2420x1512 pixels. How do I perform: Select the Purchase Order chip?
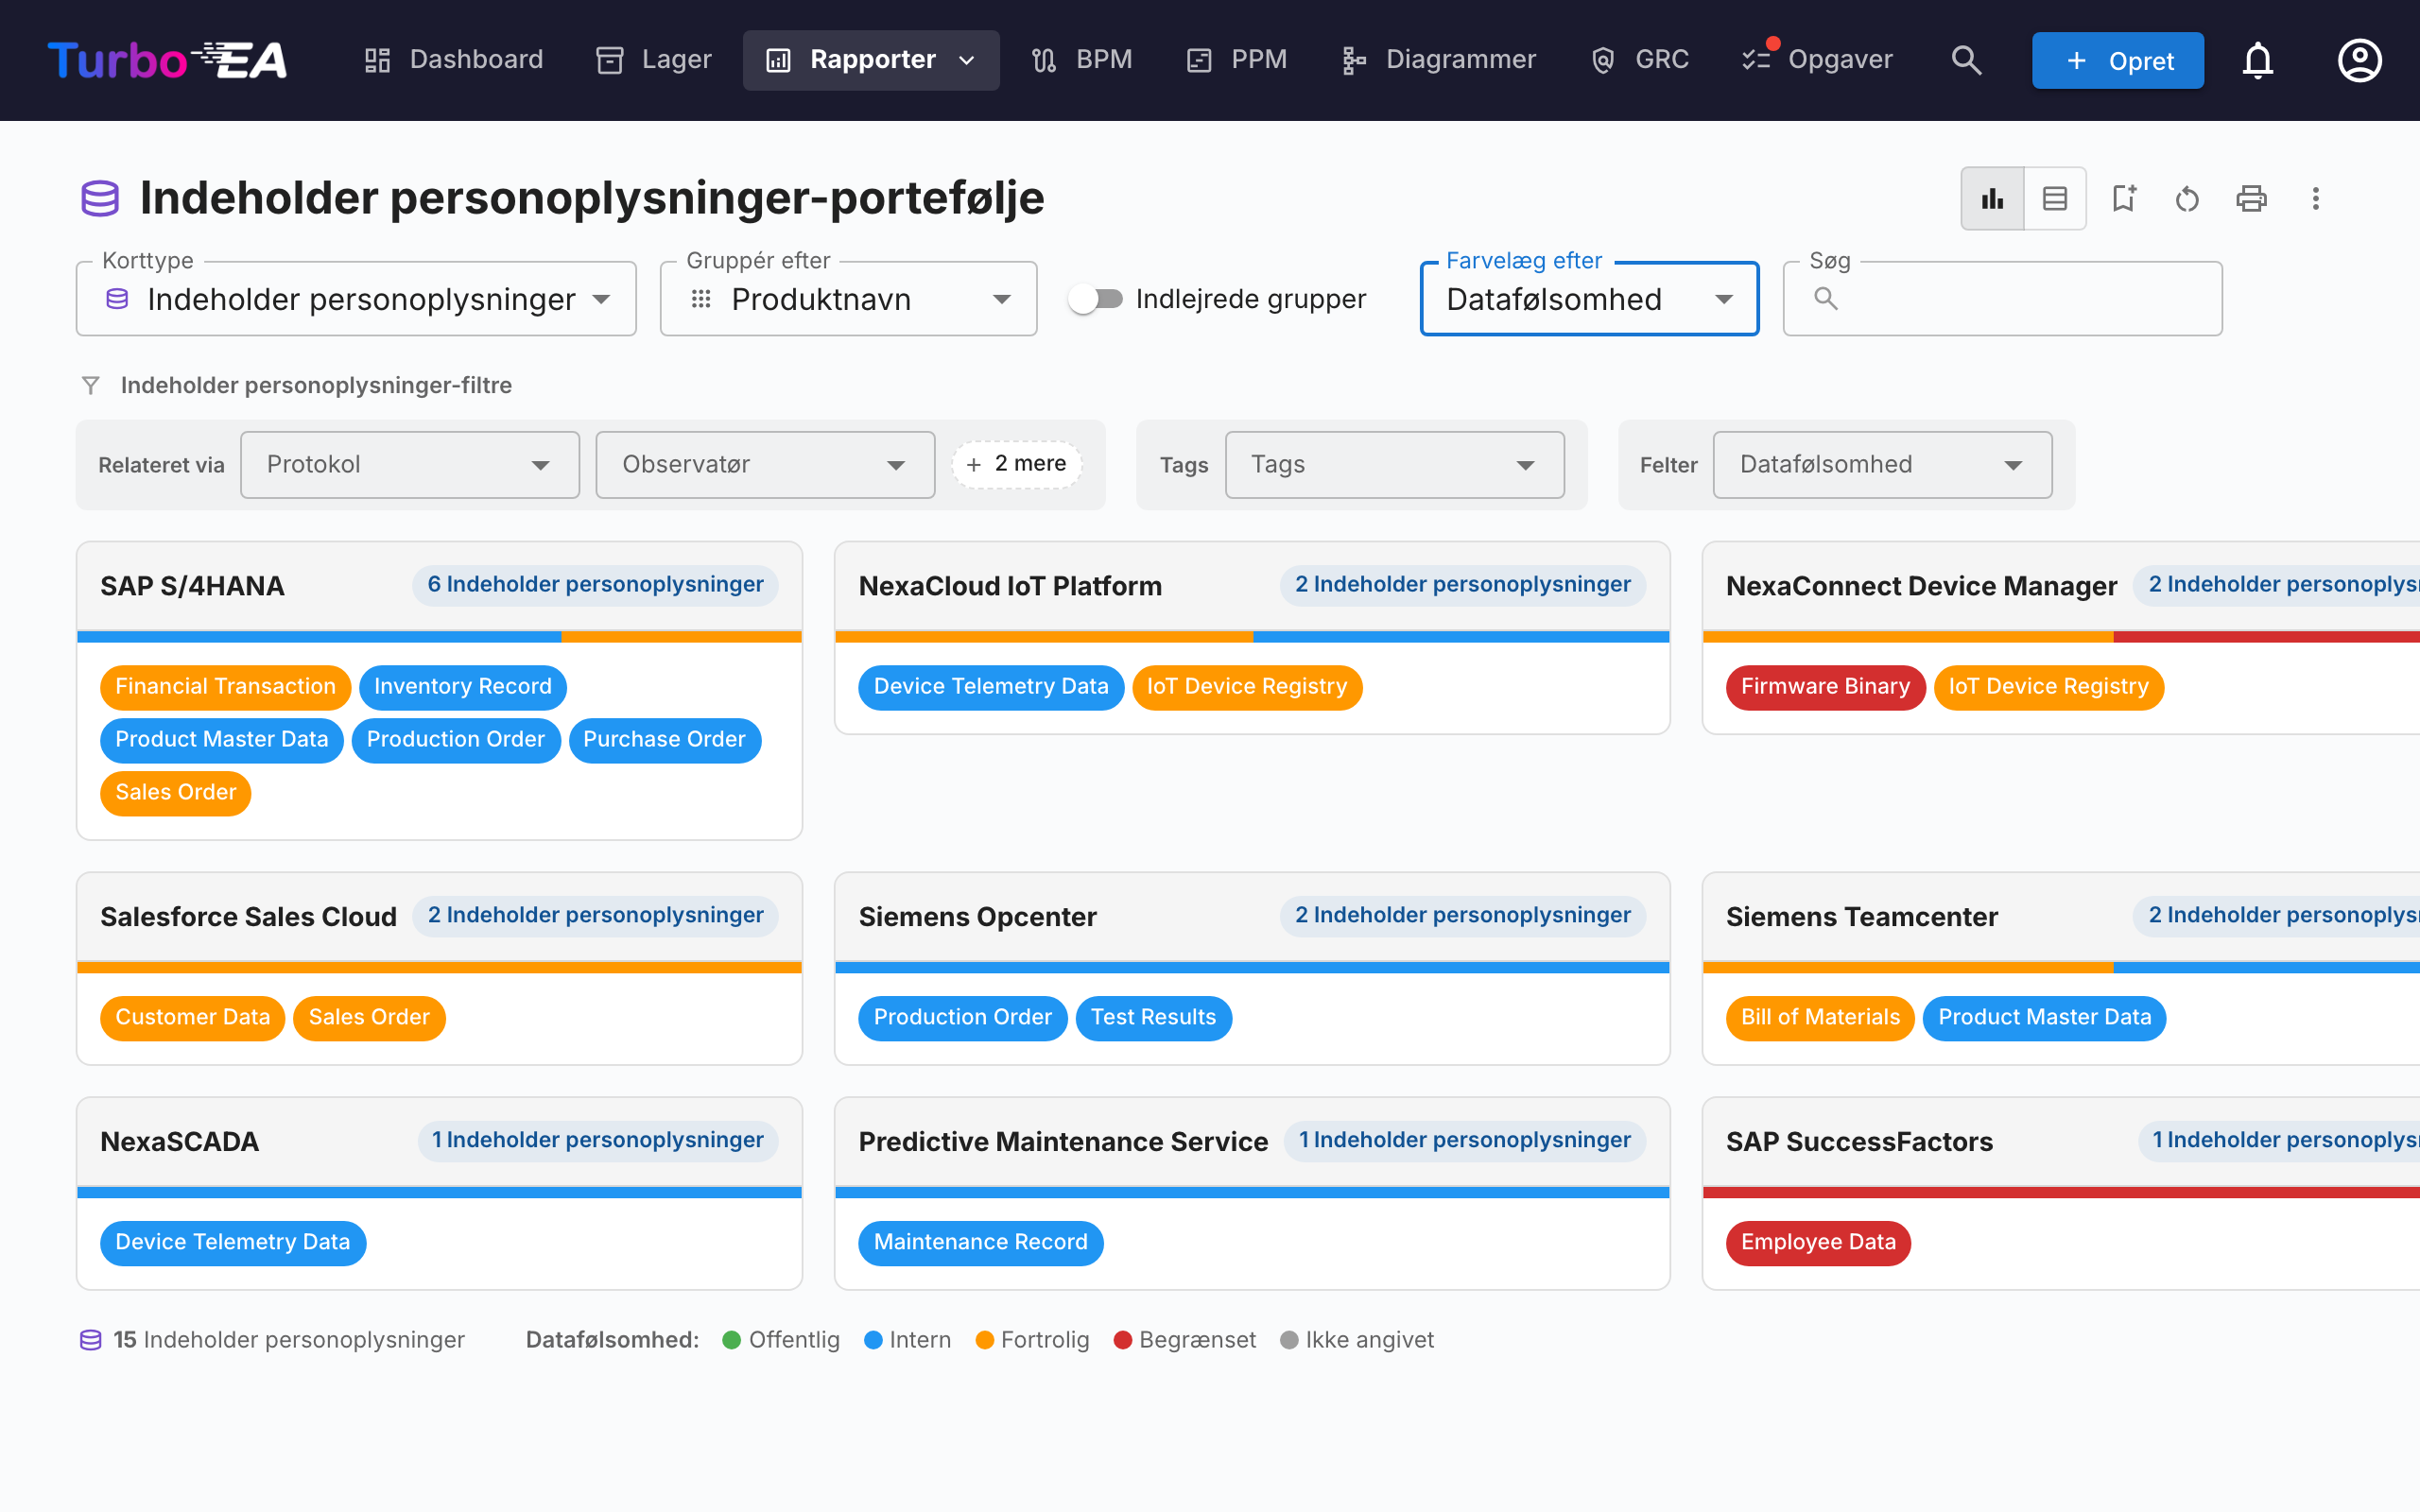664,740
